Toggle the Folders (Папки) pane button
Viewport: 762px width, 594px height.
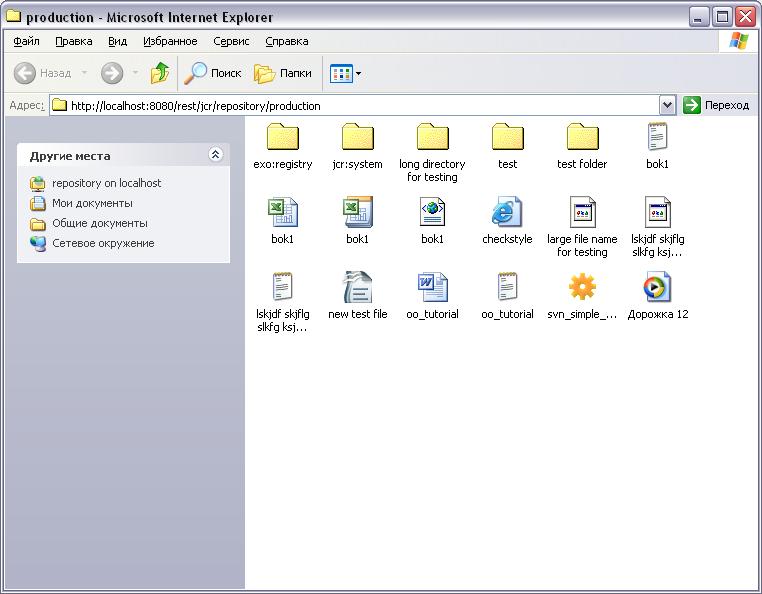pos(283,73)
